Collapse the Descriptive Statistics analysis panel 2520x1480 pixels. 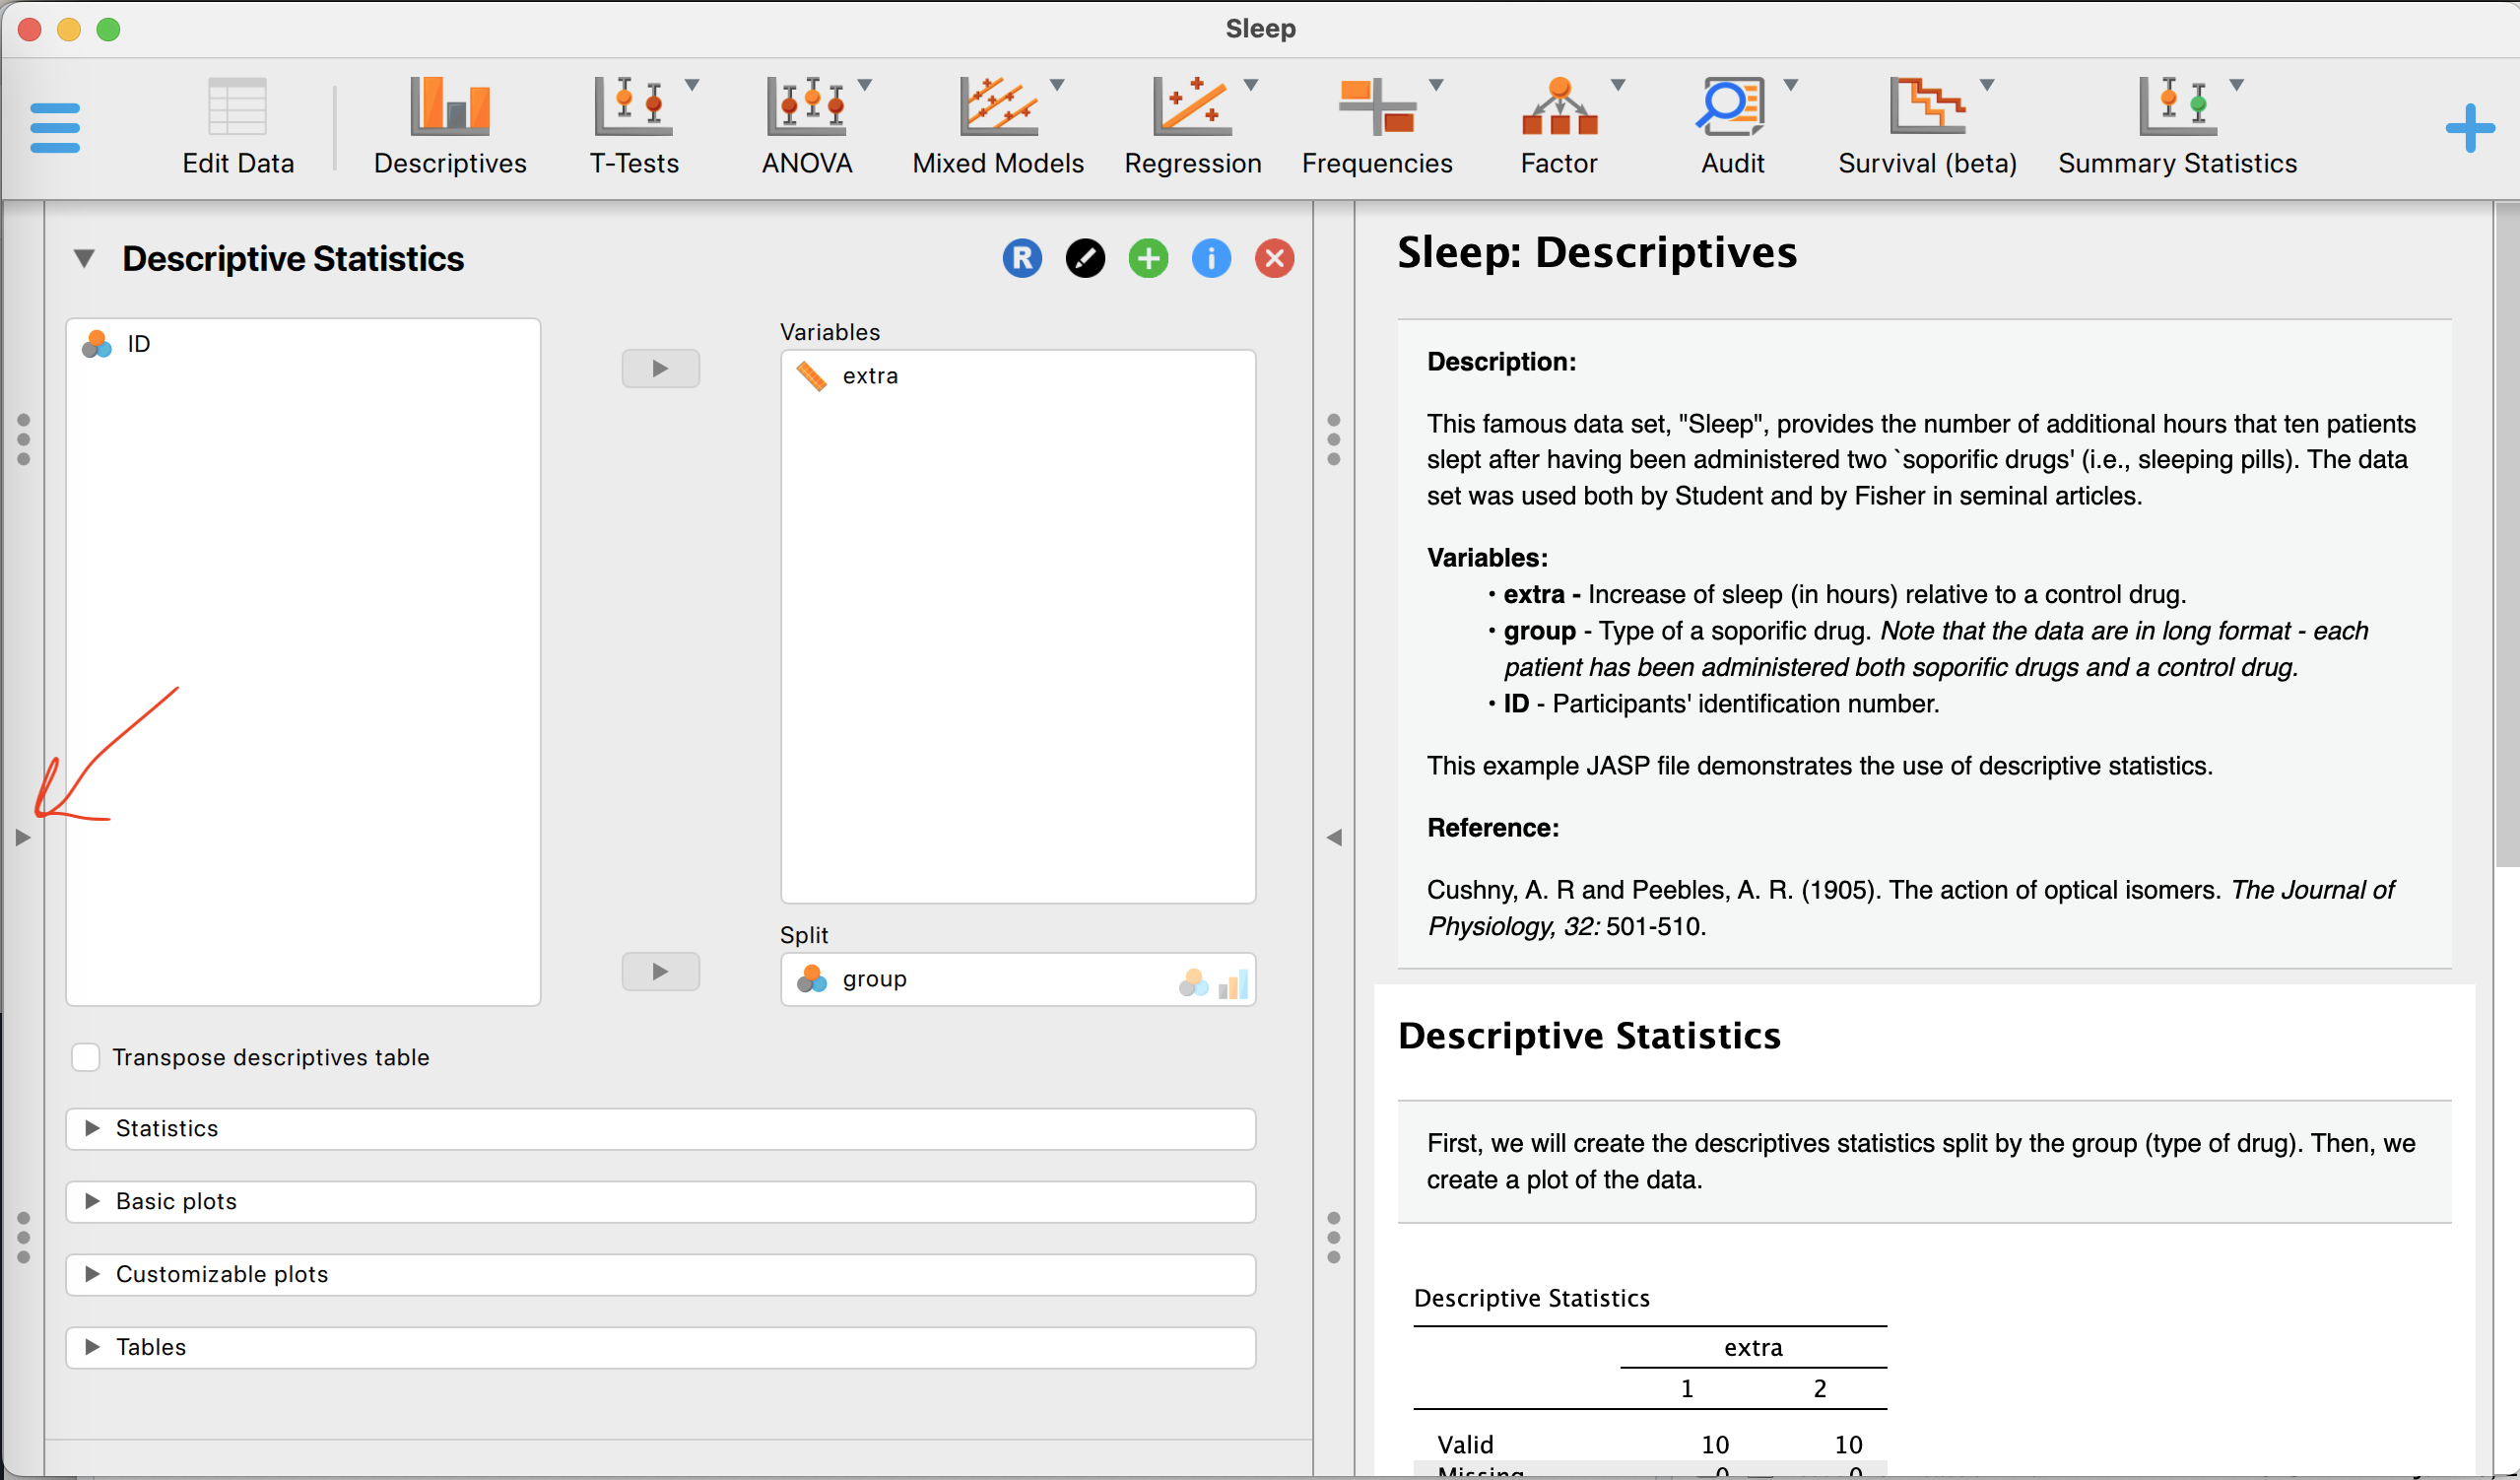point(84,259)
